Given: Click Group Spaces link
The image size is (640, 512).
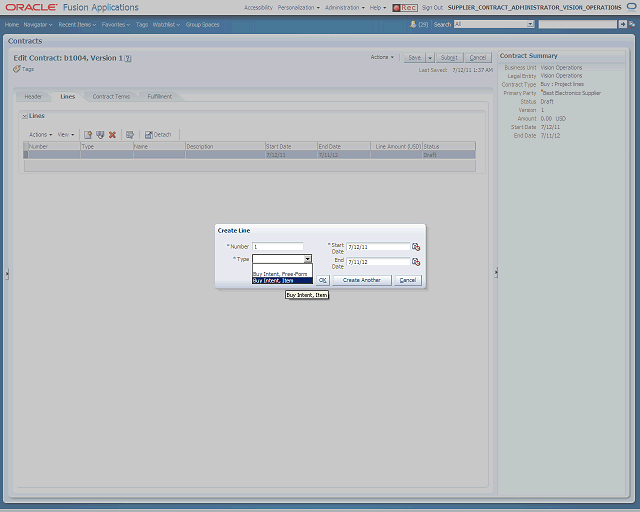Looking at the screenshot, I should (202, 24).
